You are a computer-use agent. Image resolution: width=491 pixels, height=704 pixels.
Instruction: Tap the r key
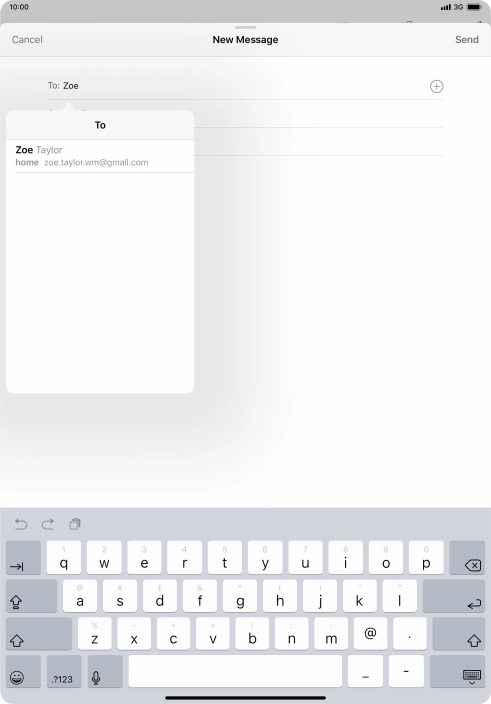pyautogui.click(x=184, y=558)
